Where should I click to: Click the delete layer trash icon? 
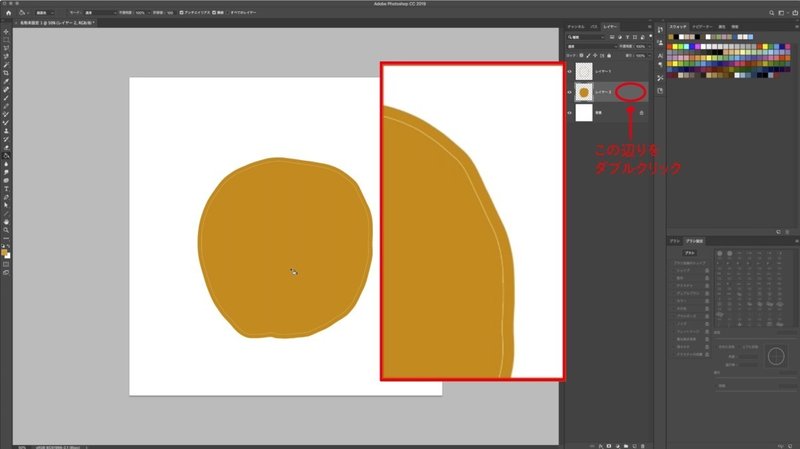[642, 446]
